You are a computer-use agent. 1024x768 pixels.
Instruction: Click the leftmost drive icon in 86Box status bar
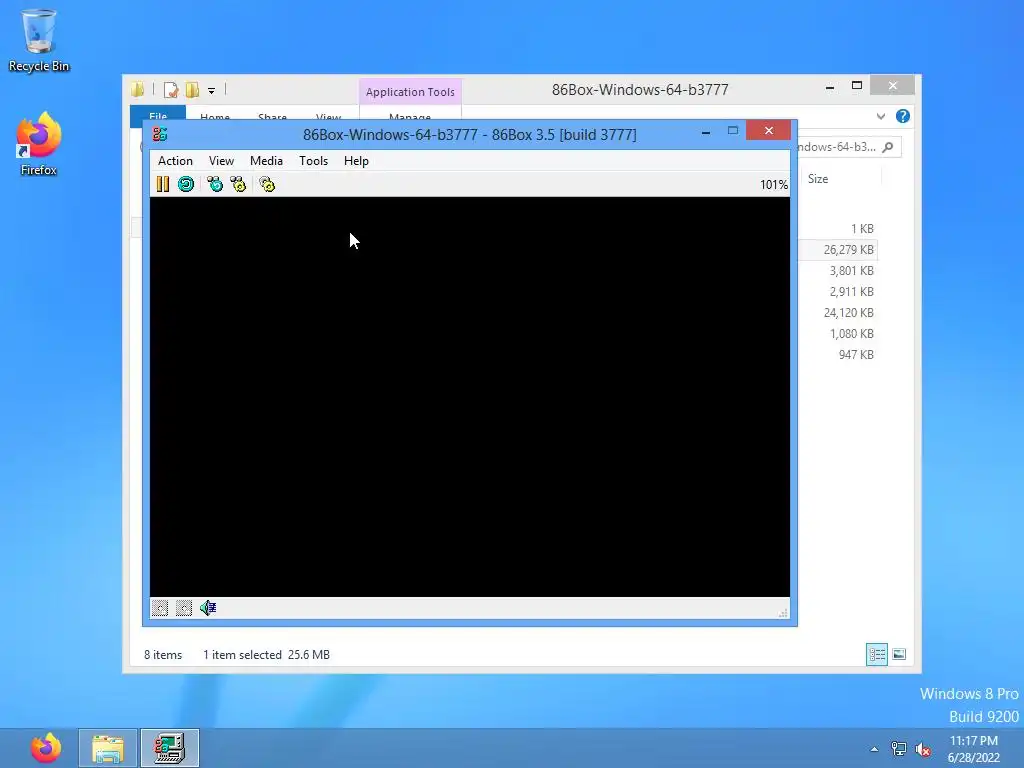point(160,608)
